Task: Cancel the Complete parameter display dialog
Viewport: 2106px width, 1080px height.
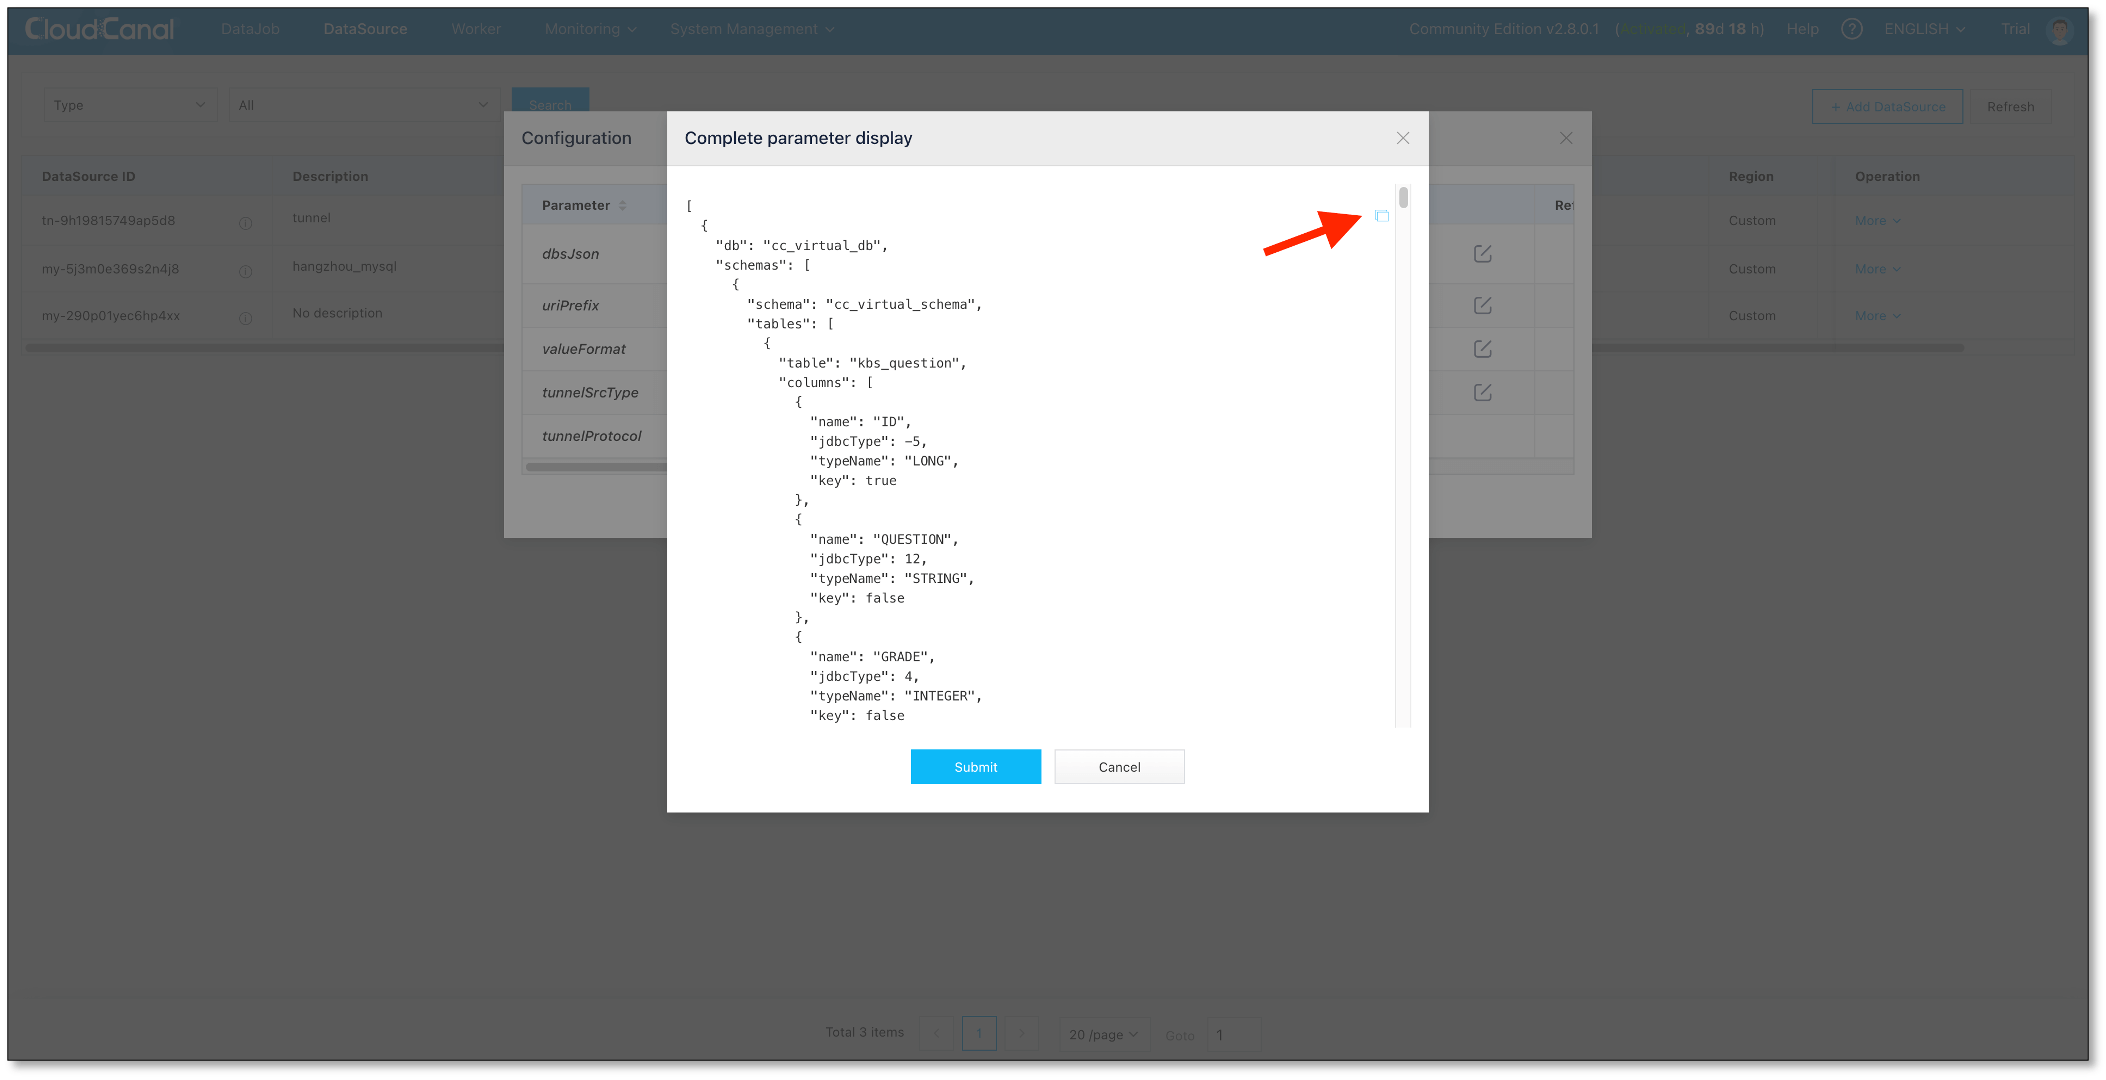Action: [1119, 766]
